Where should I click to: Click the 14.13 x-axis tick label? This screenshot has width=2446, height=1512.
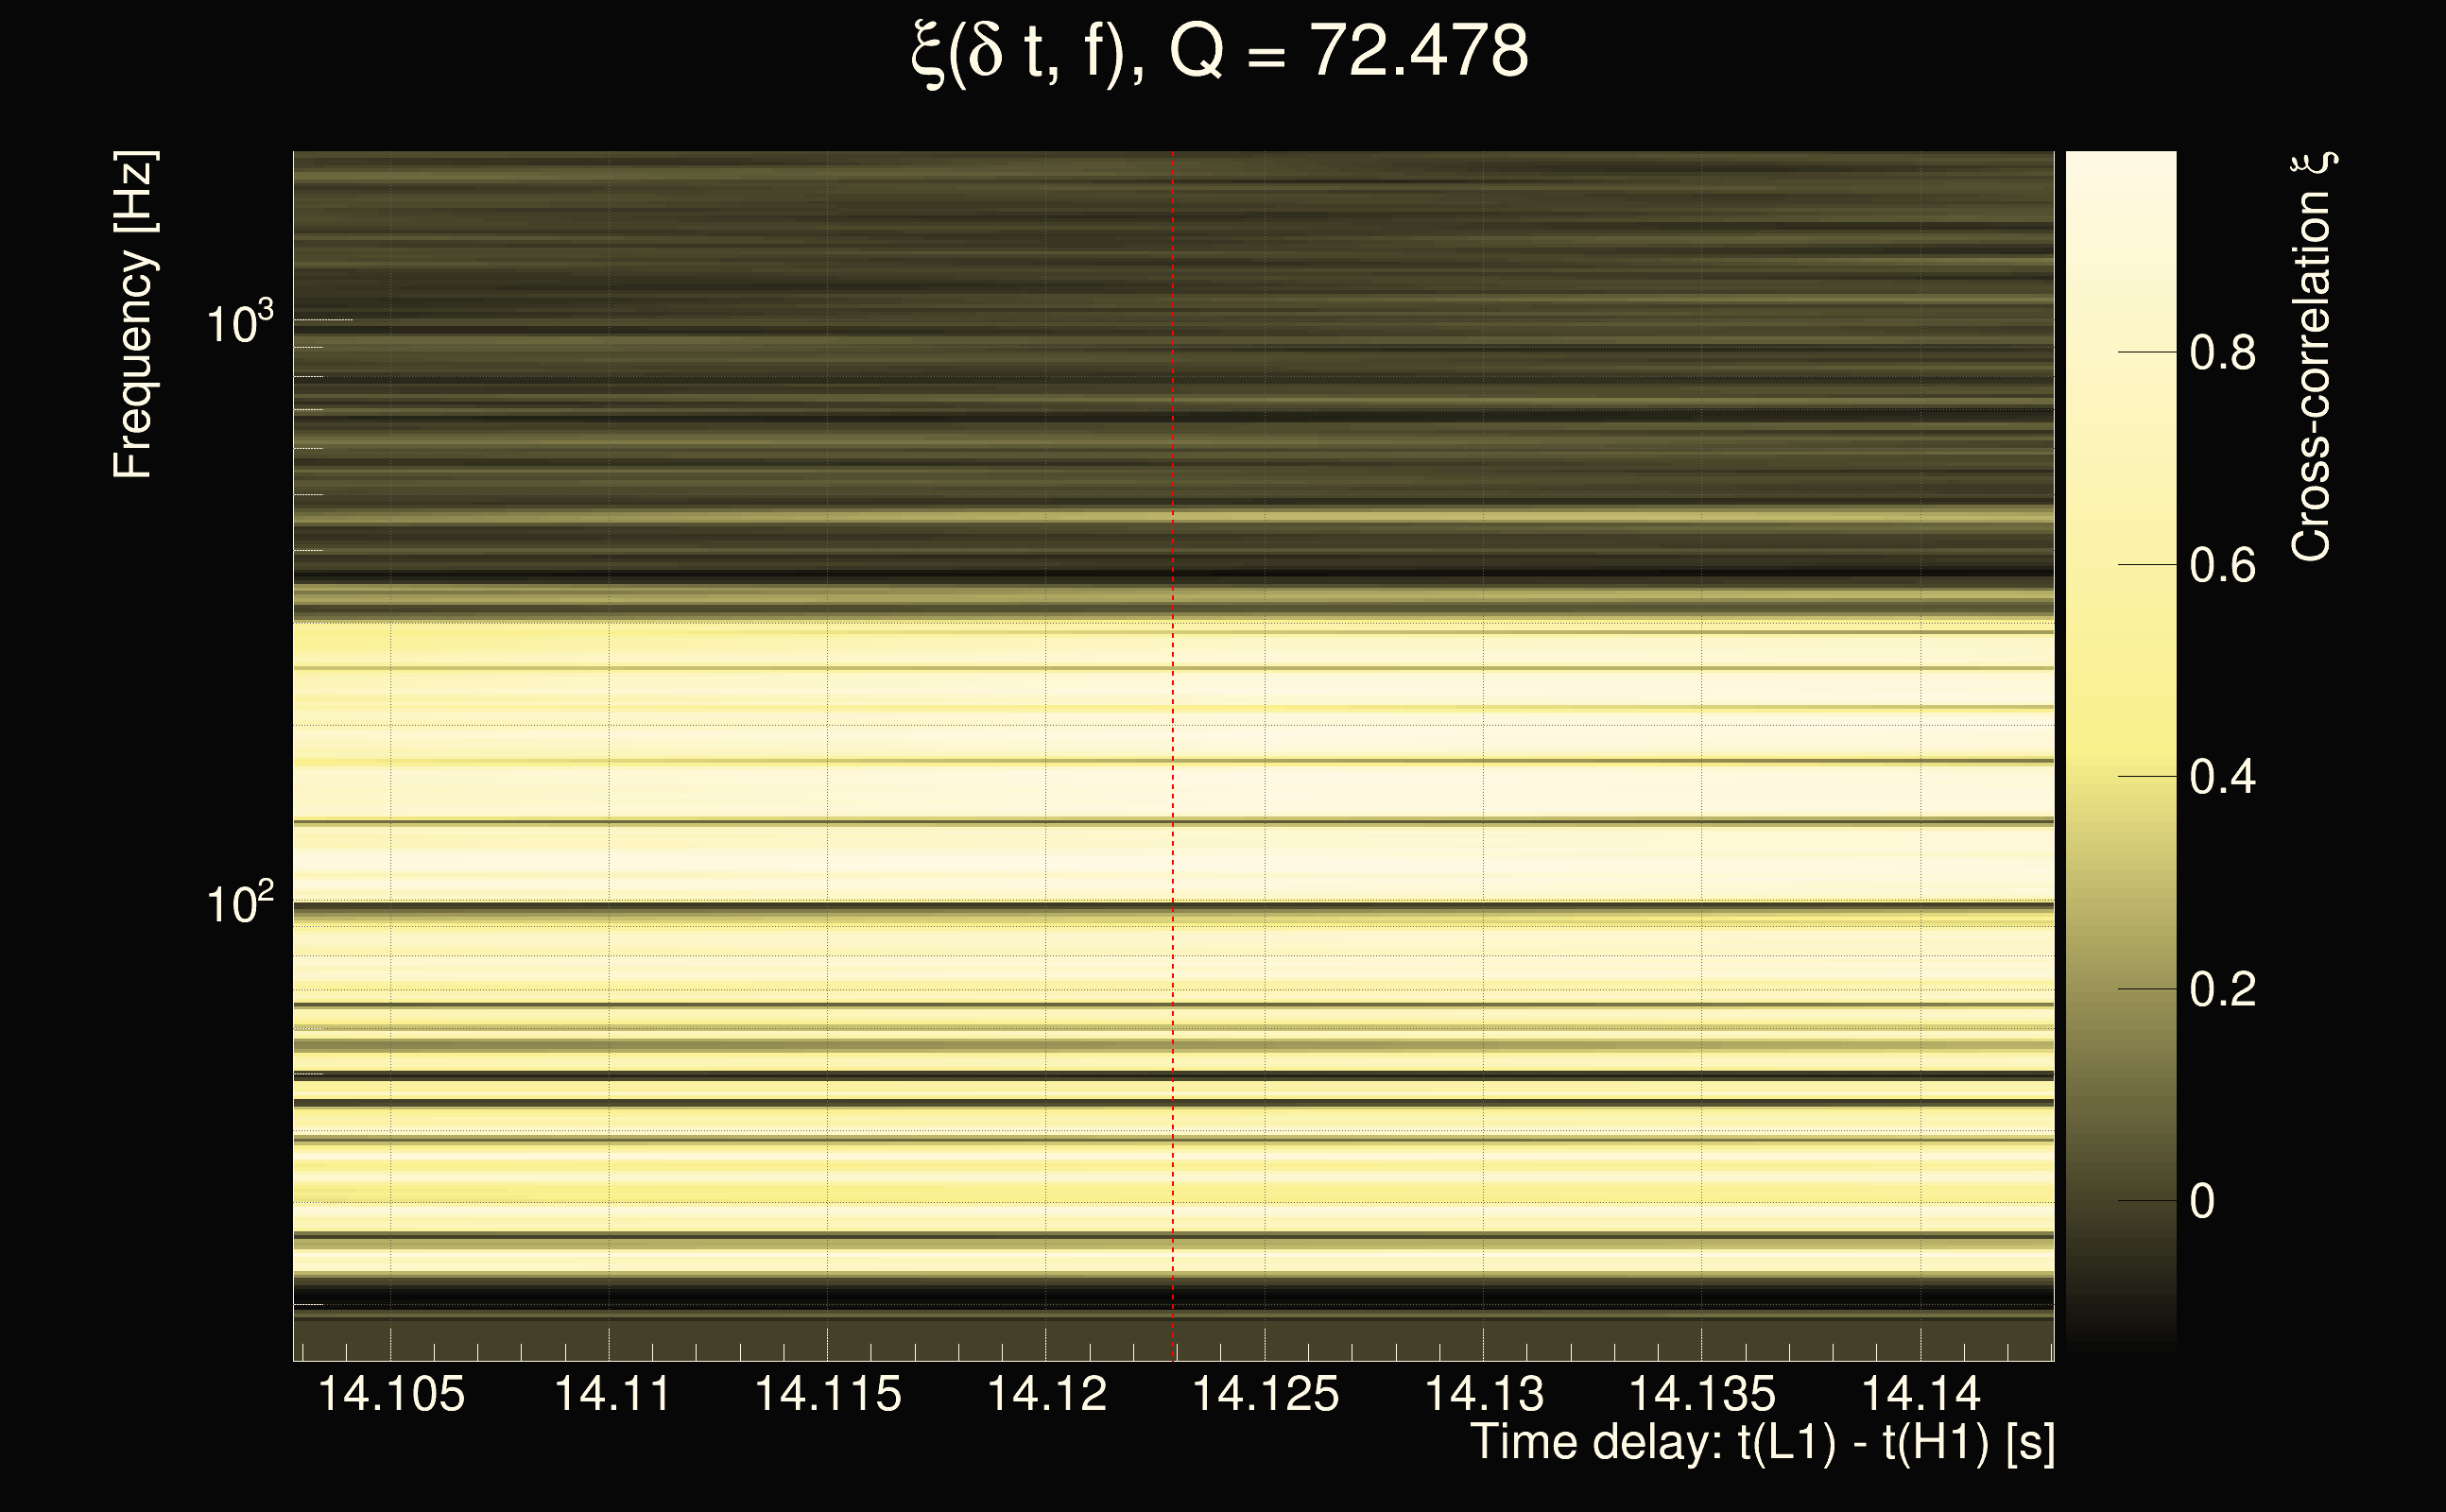[1484, 1394]
